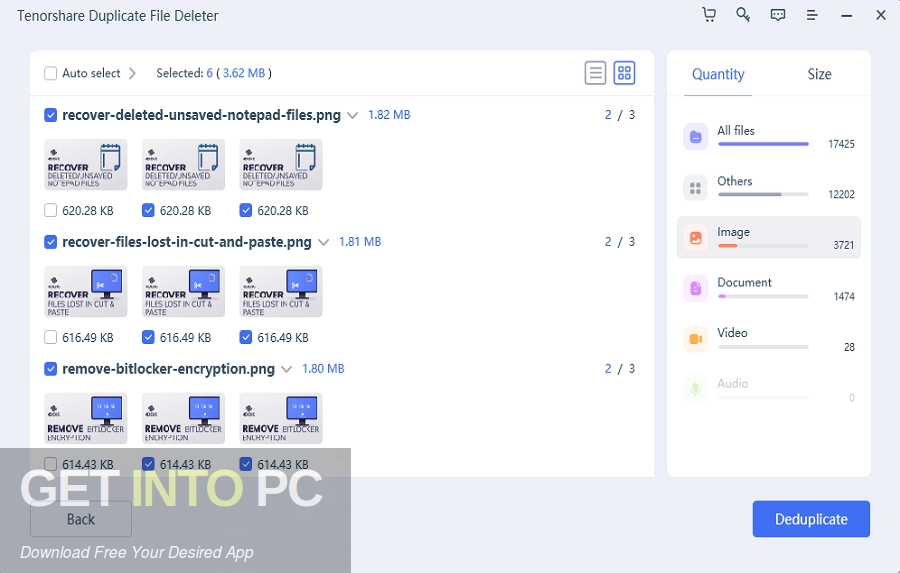Enable the Auto select checkbox
900x573 pixels.
coord(51,73)
